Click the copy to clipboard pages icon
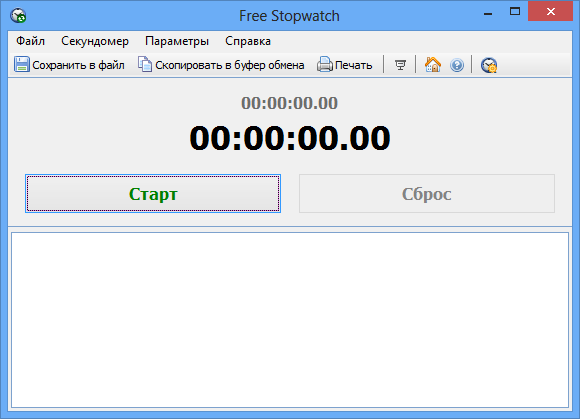 [x=145, y=64]
